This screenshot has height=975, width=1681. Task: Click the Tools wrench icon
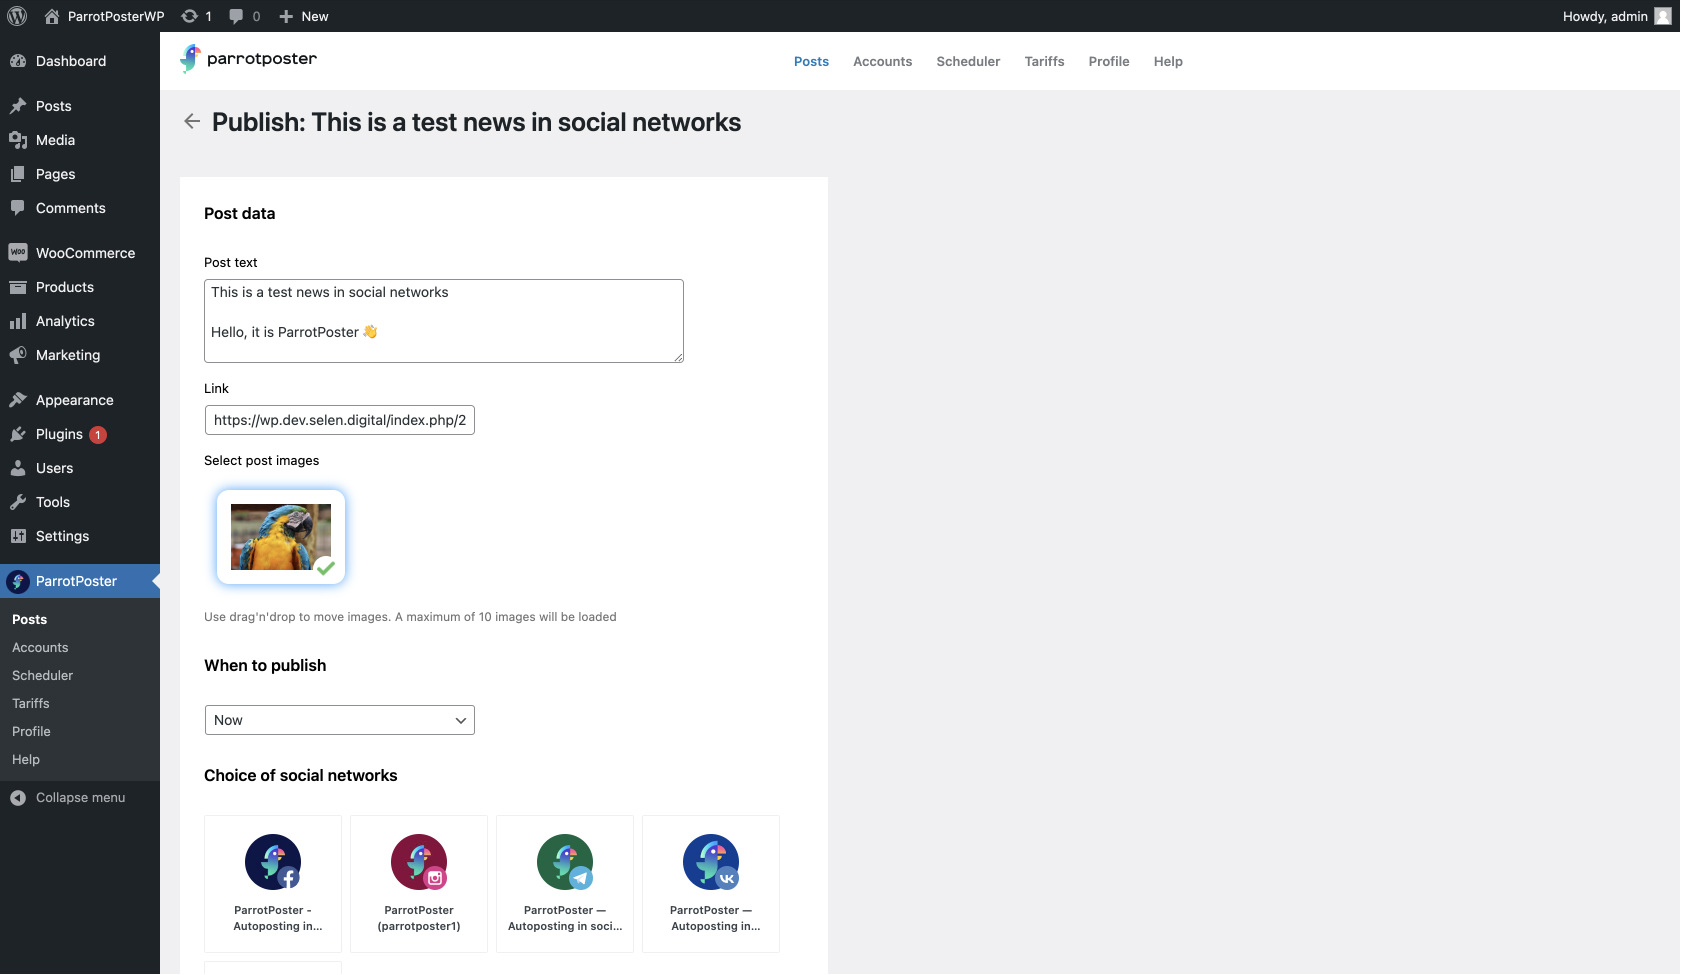[18, 502]
